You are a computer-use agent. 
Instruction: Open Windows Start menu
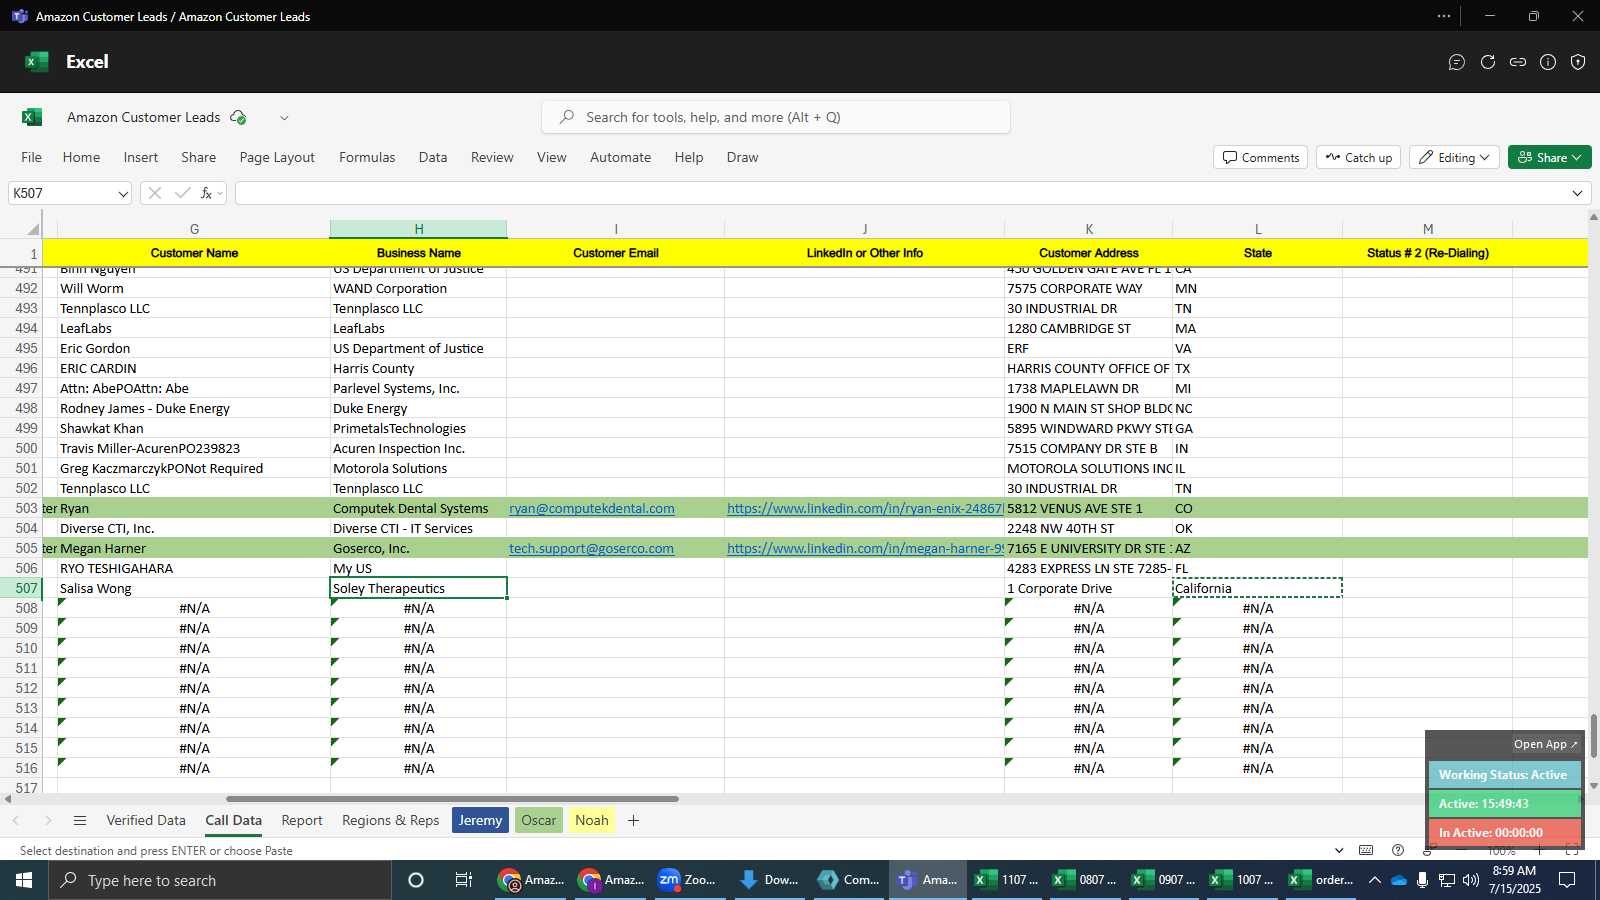[x=24, y=880]
